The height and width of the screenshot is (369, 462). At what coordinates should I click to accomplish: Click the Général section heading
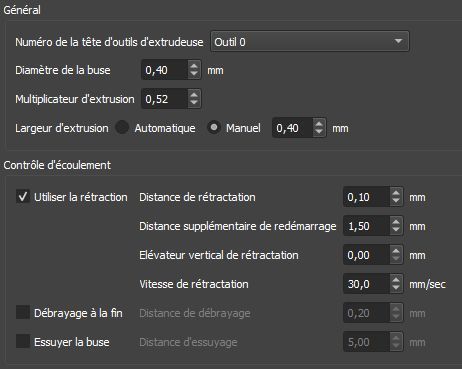click(x=22, y=10)
